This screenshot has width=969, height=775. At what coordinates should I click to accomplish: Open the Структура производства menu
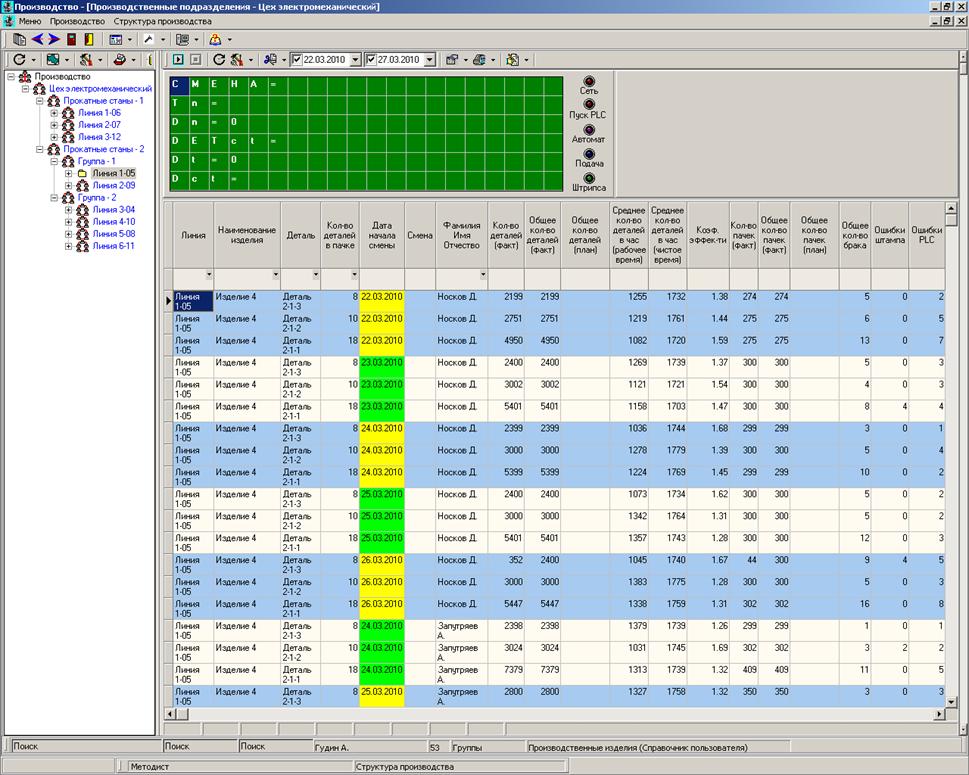click(x=163, y=21)
